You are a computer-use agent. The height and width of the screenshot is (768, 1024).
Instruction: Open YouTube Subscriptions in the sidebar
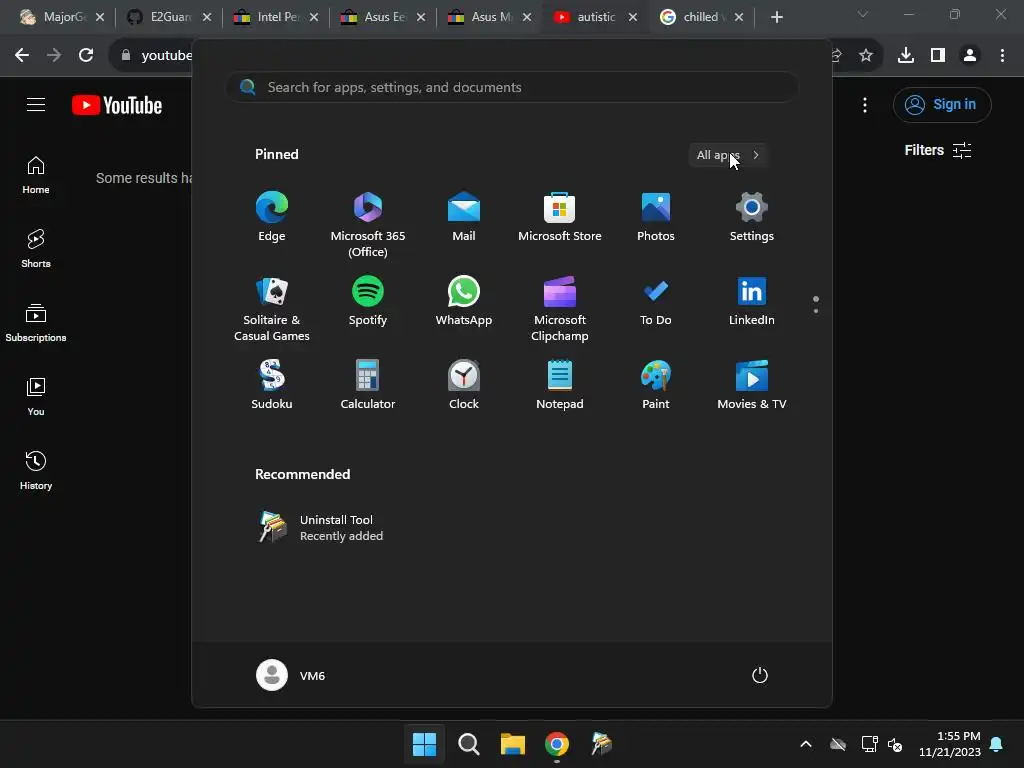point(36,323)
